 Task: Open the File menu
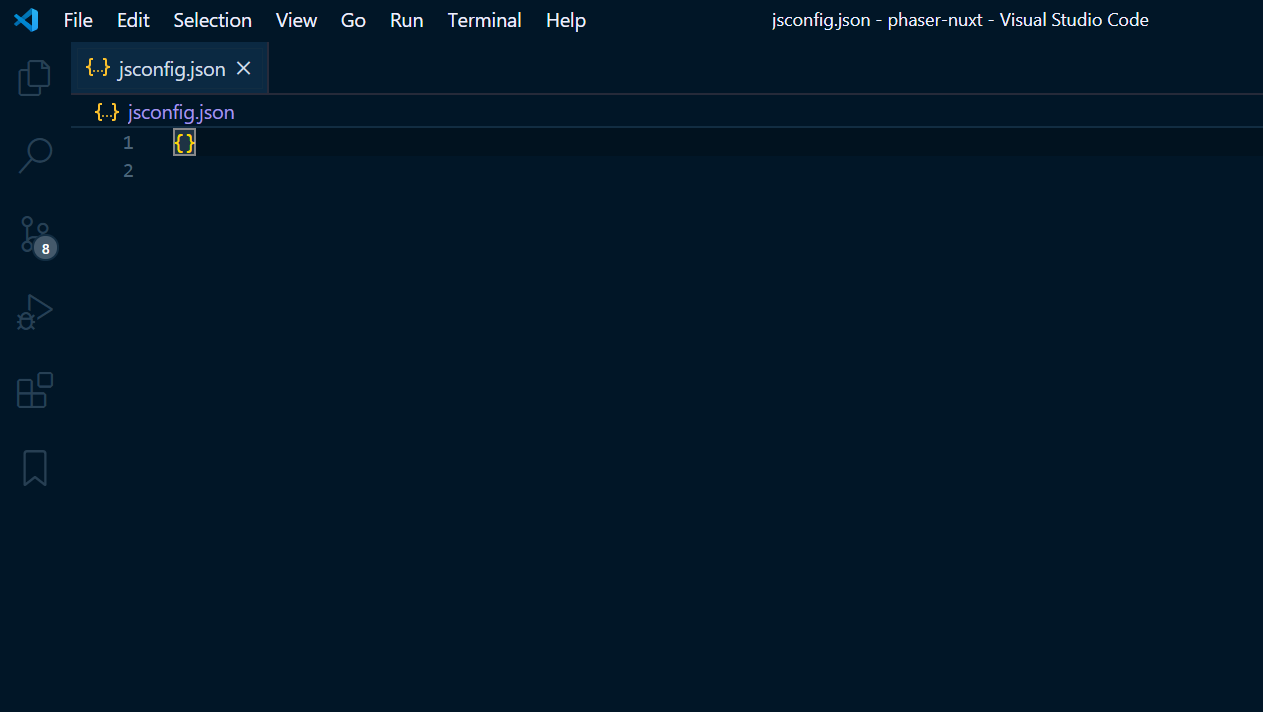(x=77, y=20)
